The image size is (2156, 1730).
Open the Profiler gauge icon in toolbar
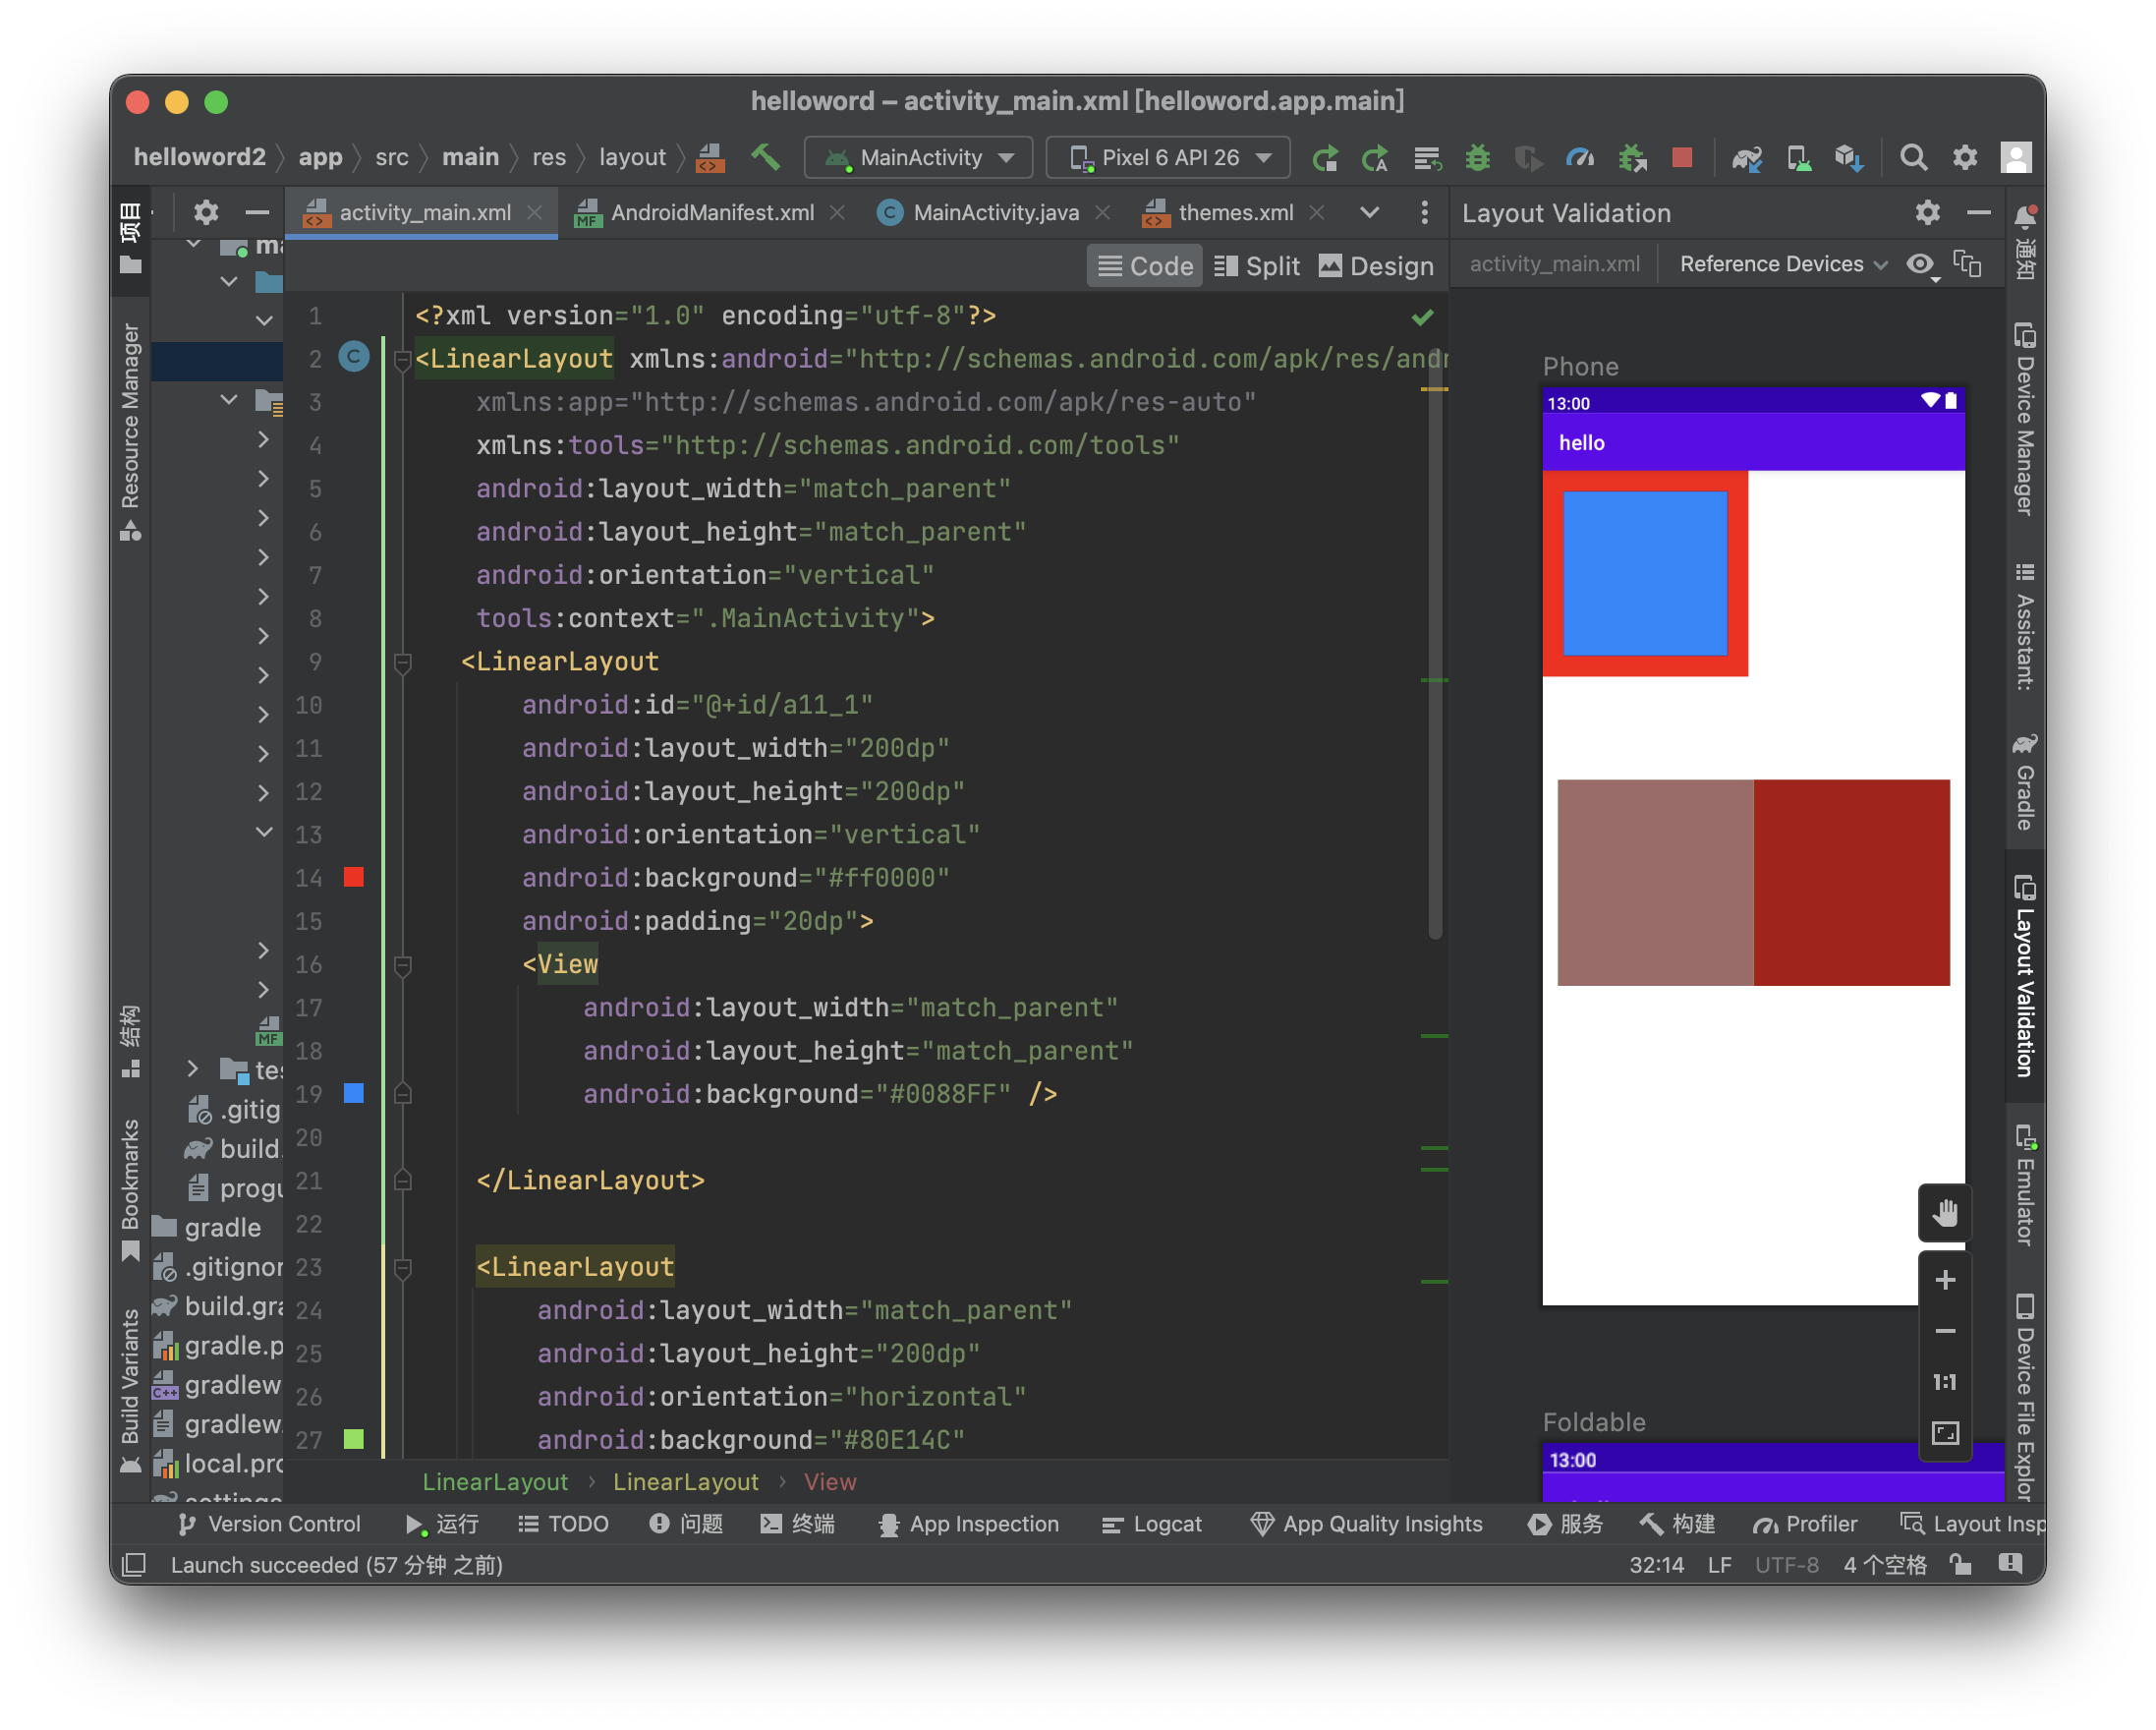[x=1580, y=157]
